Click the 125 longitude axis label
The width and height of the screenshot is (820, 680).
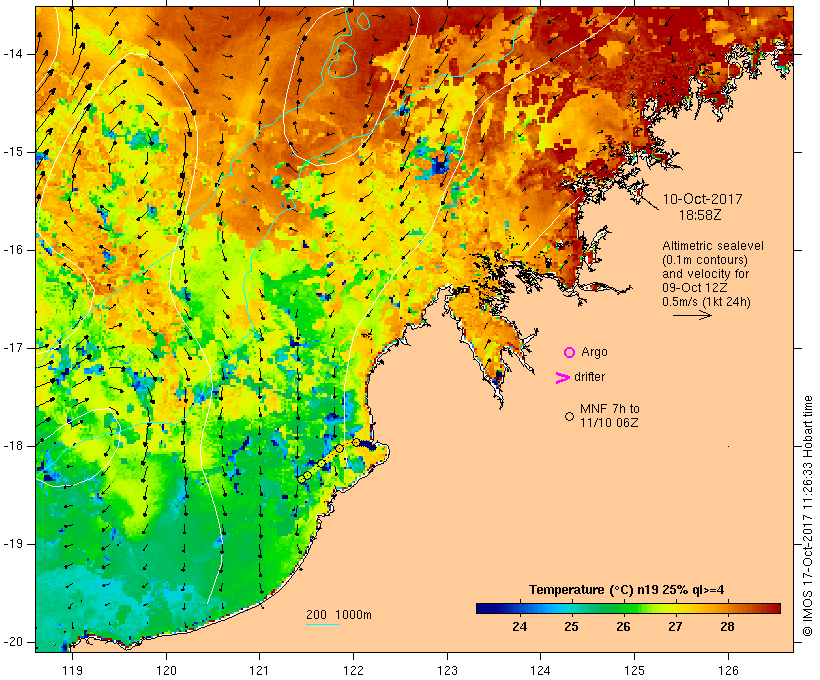point(634,670)
